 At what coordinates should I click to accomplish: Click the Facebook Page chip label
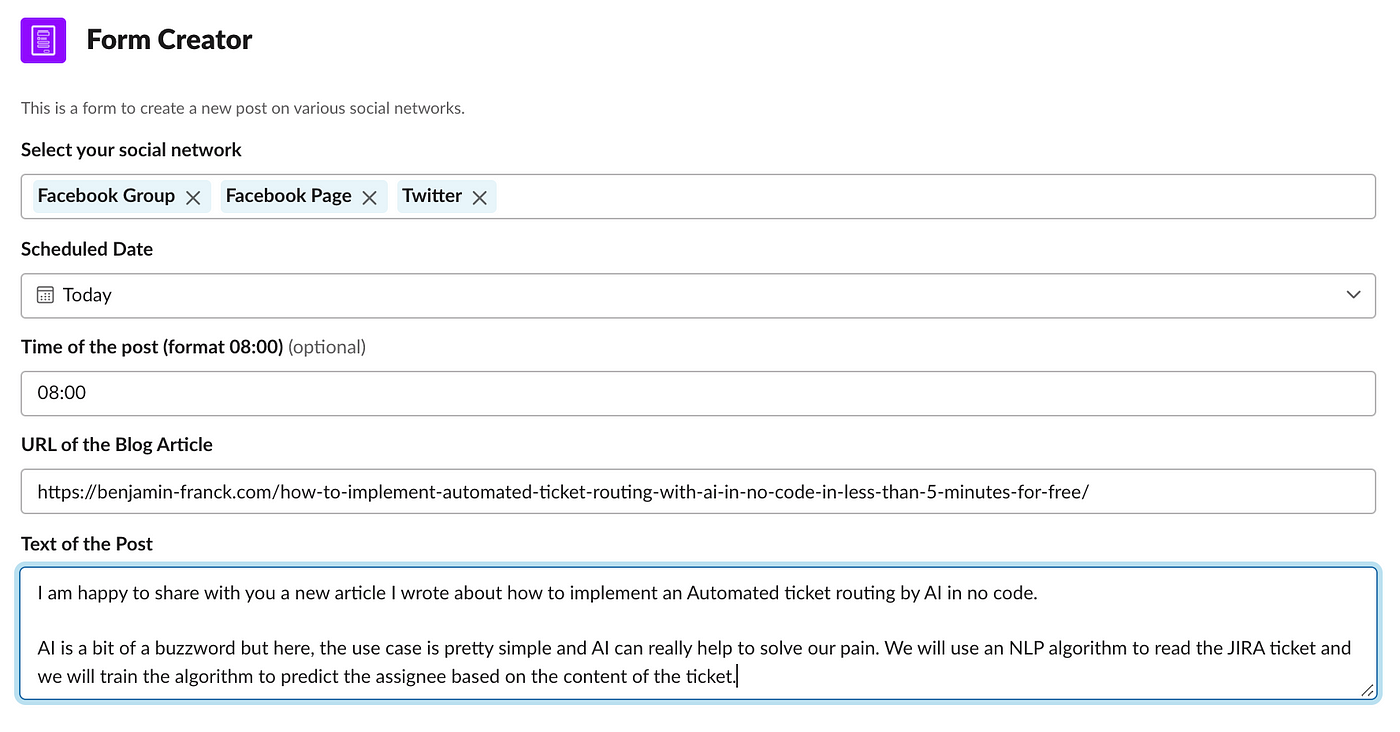288,196
